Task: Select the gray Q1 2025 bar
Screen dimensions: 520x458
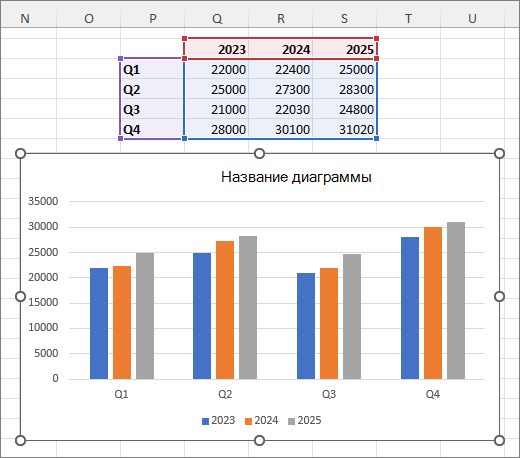Action: [x=145, y=316]
